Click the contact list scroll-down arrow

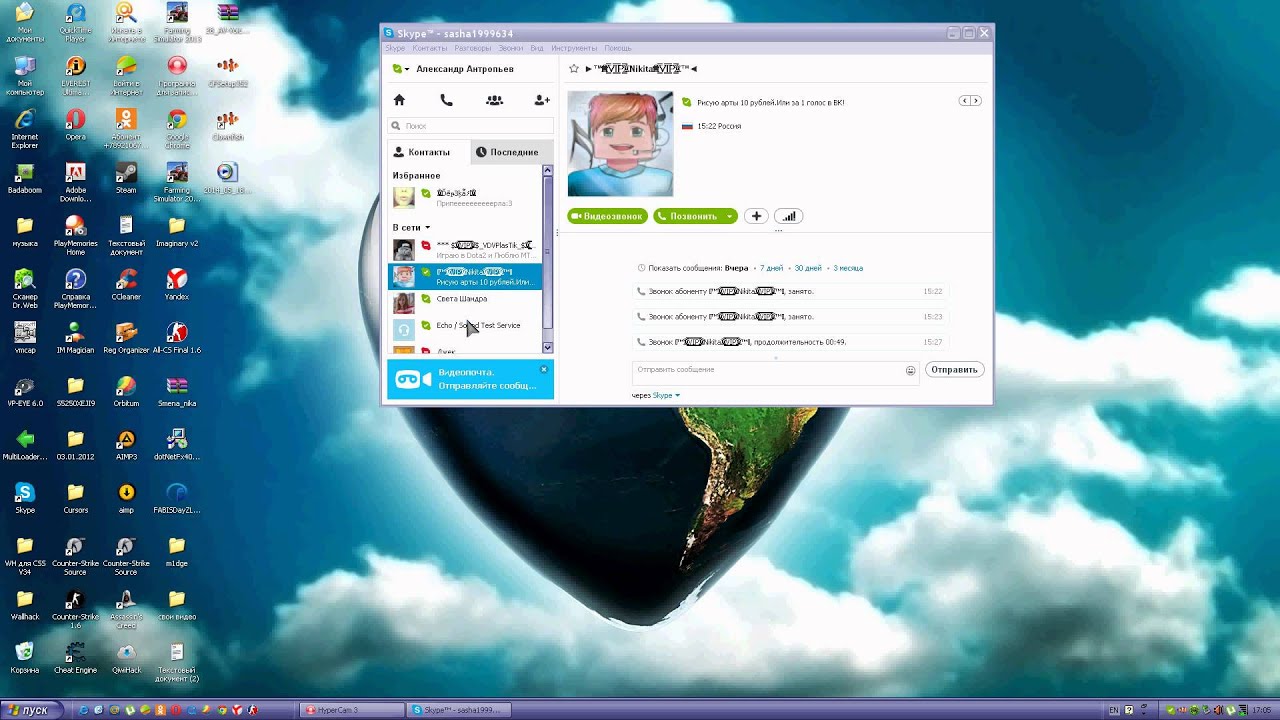(547, 347)
